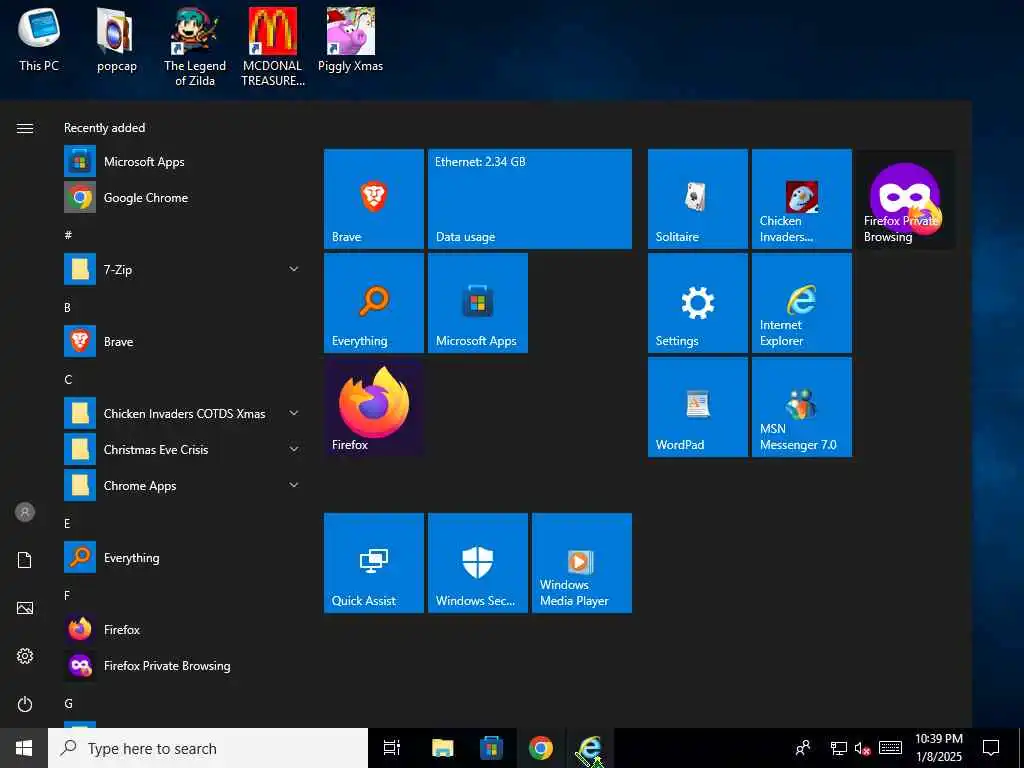Screen dimensions: 1024x768
Task: Jump to the # section header
Action: (x=68, y=235)
